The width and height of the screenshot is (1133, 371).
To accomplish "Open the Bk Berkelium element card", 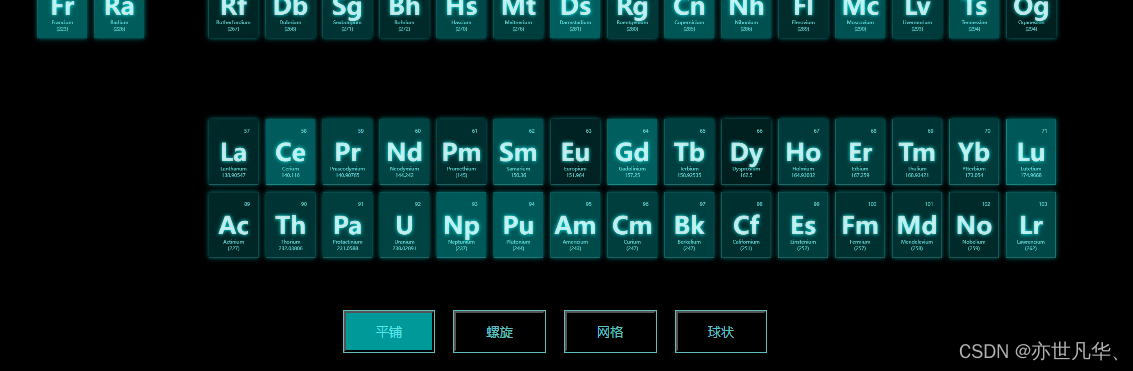I will [689, 225].
